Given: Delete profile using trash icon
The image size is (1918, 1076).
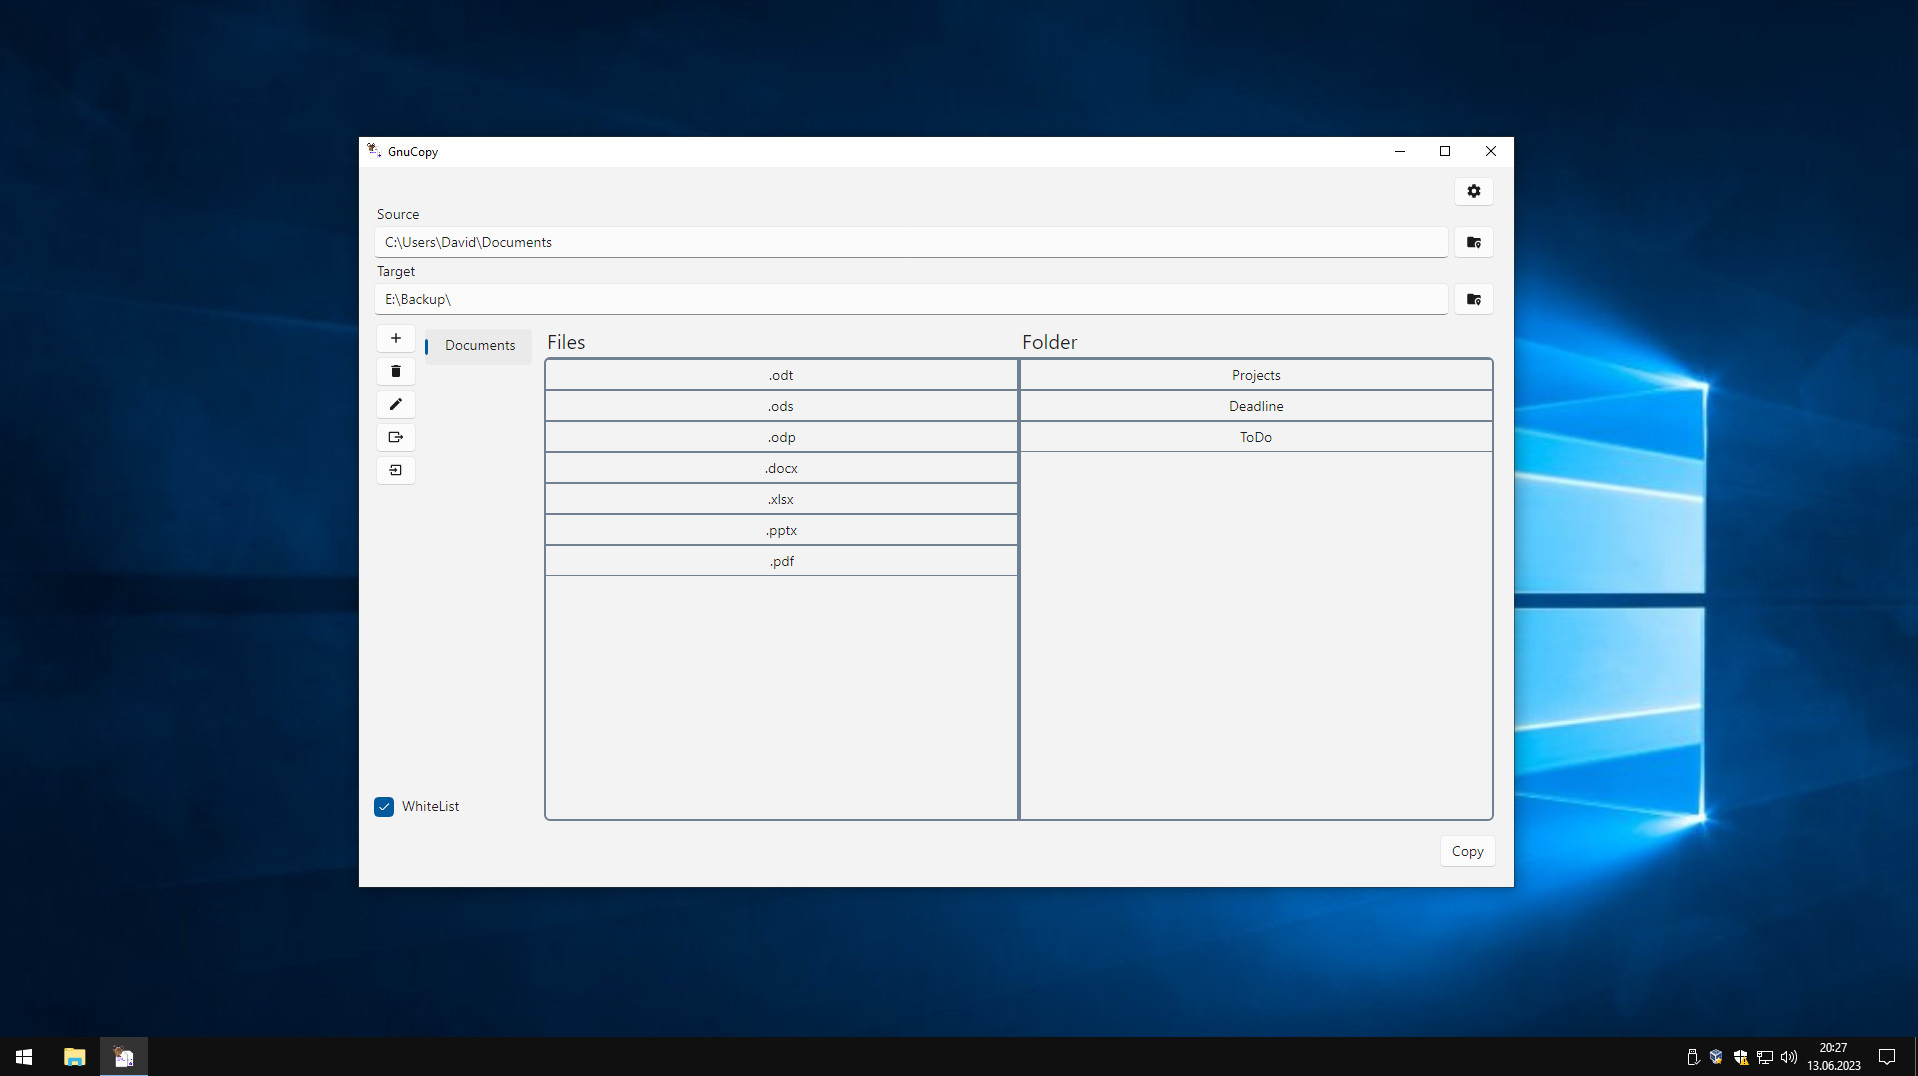Looking at the screenshot, I should pyautogui.click(x=396, y=371).
